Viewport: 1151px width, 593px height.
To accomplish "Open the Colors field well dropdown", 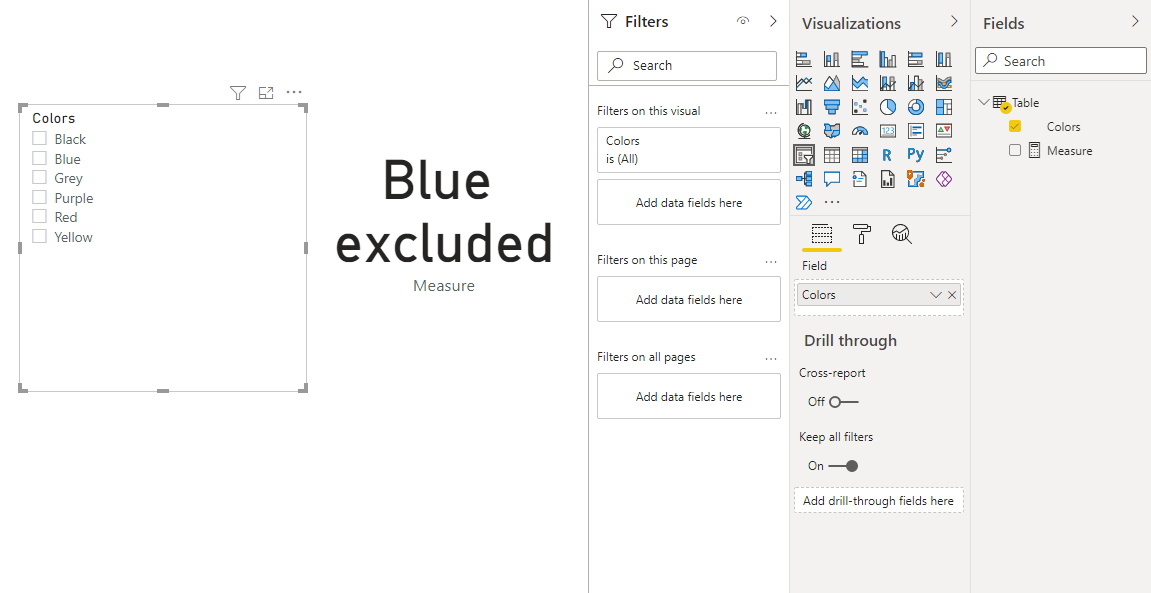I will pyautogui.click(x=936, y=295).
